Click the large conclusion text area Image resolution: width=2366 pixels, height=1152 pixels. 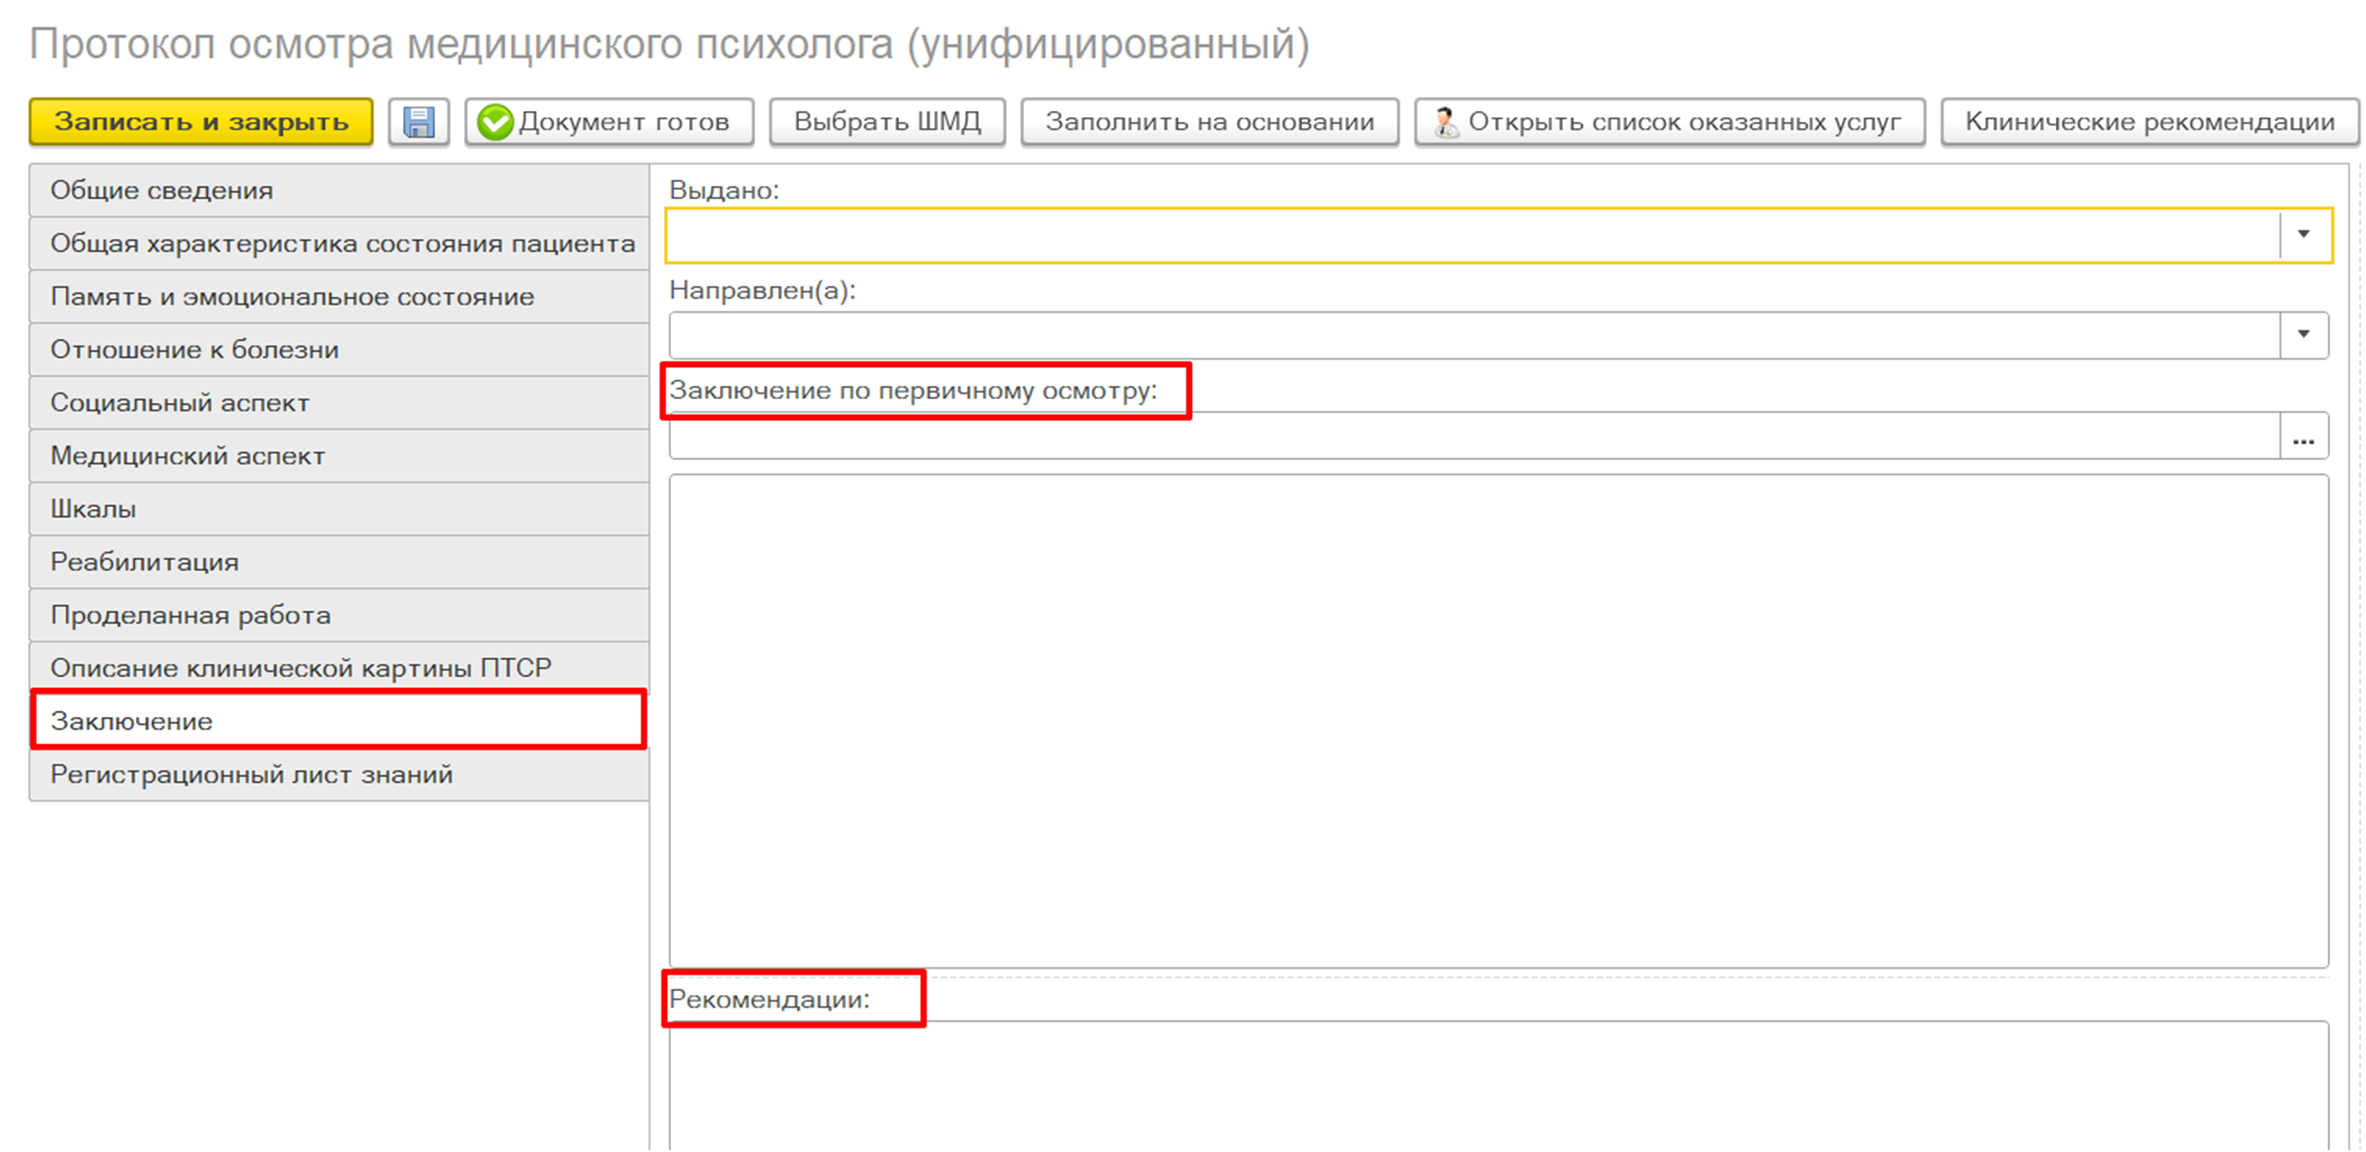[1498, 720]
